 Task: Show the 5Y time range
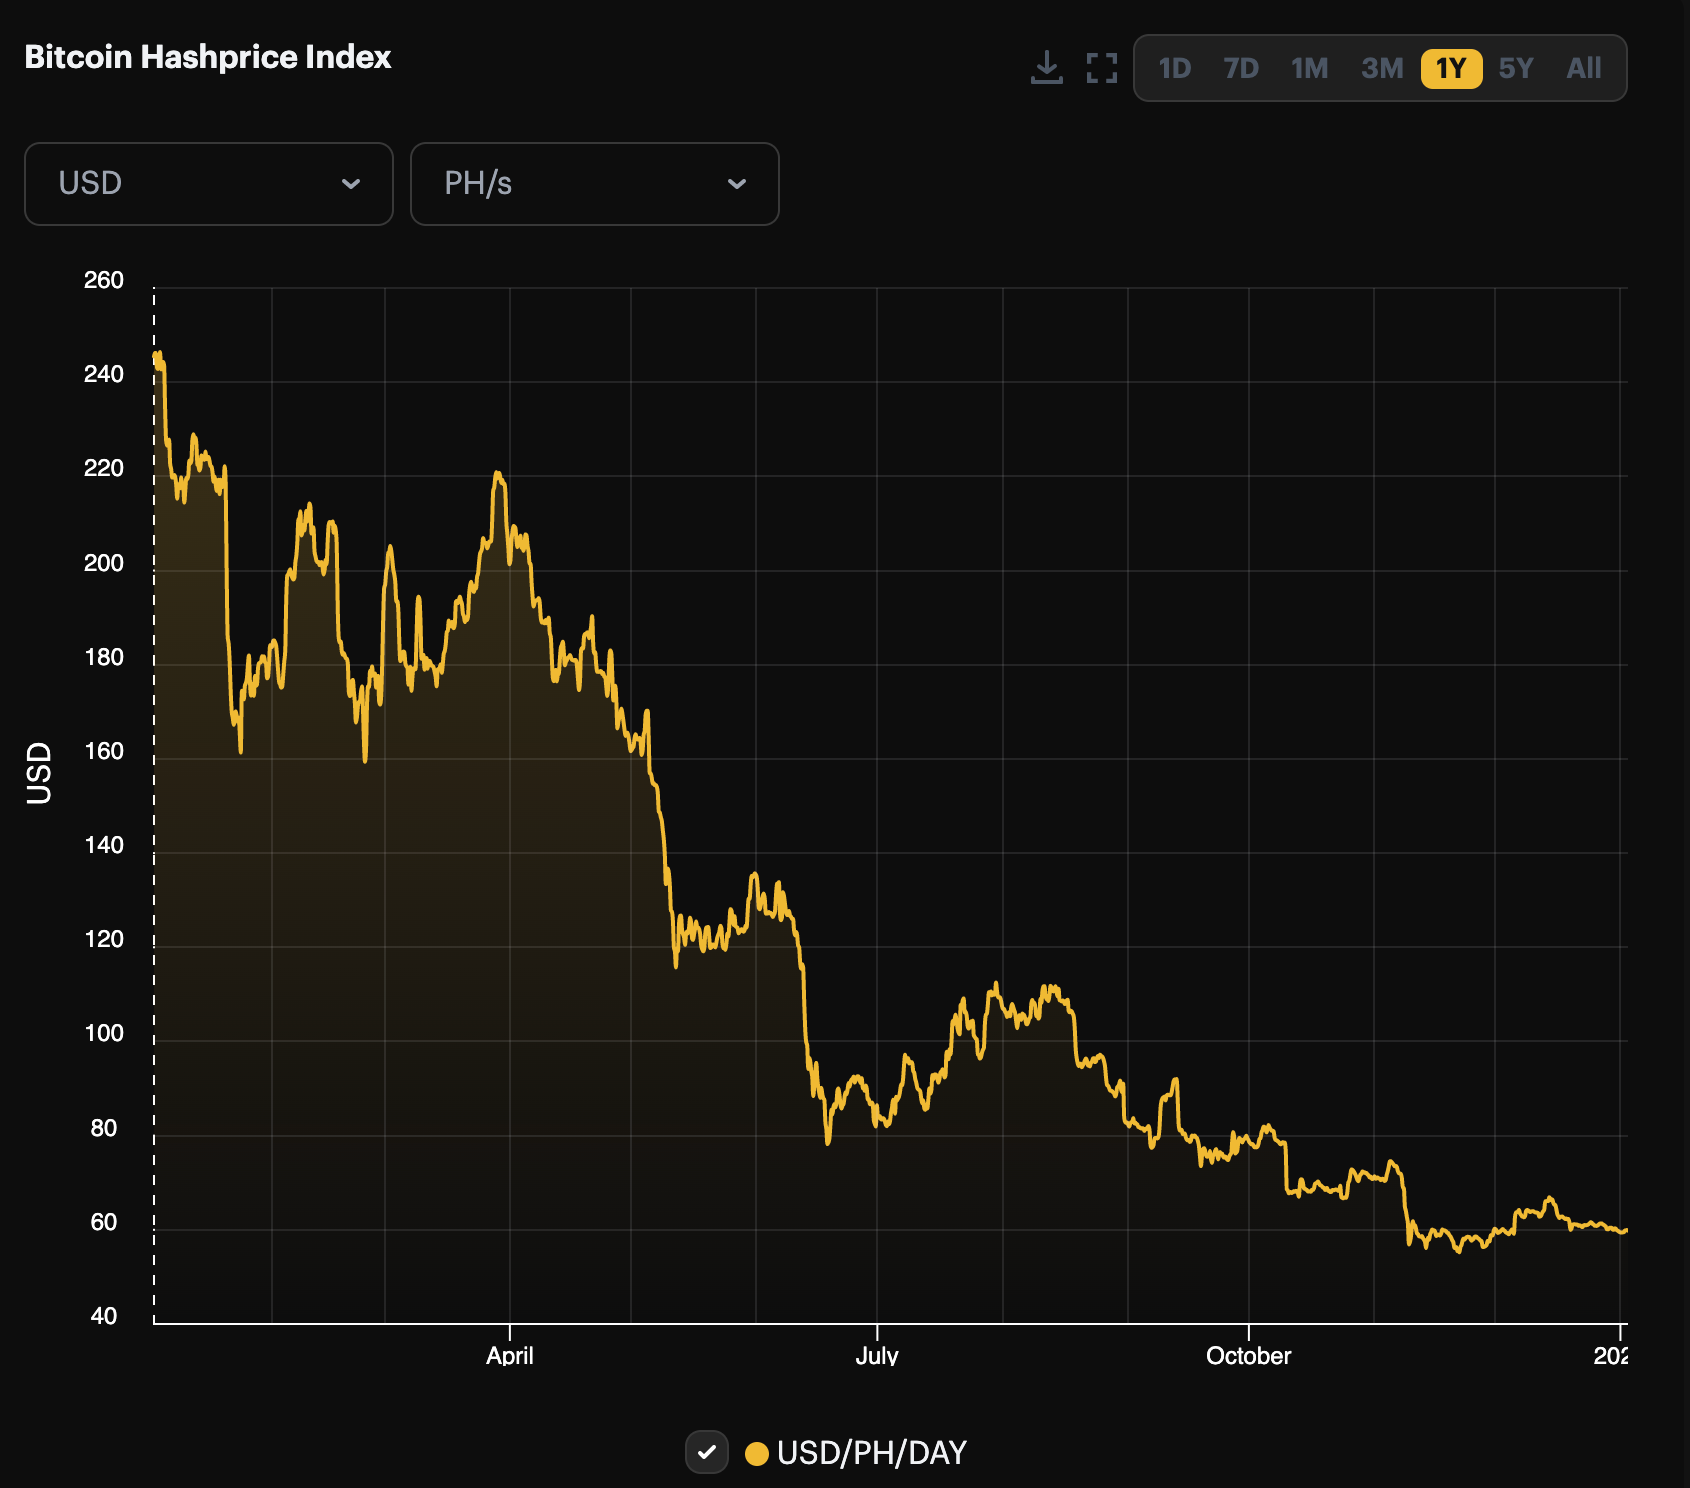pyautogui.click(x=1516, y=68)
